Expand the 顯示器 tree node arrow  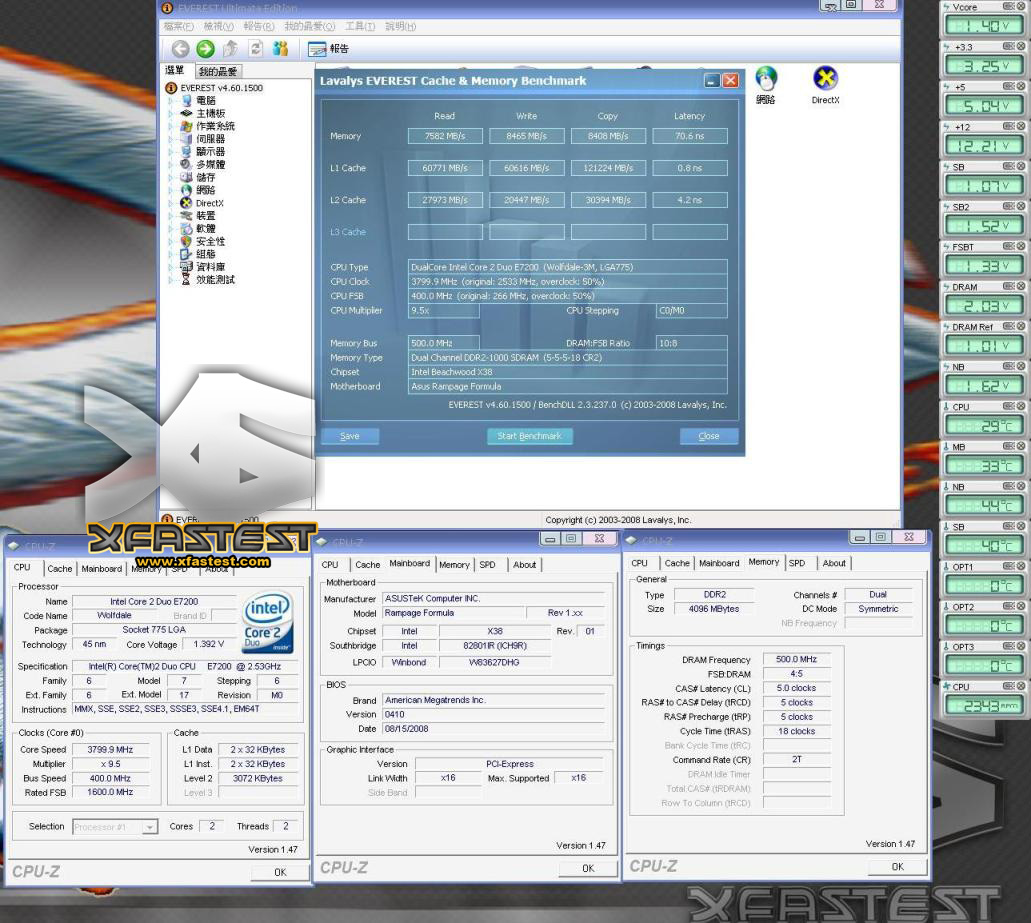(x=171, y=152)
